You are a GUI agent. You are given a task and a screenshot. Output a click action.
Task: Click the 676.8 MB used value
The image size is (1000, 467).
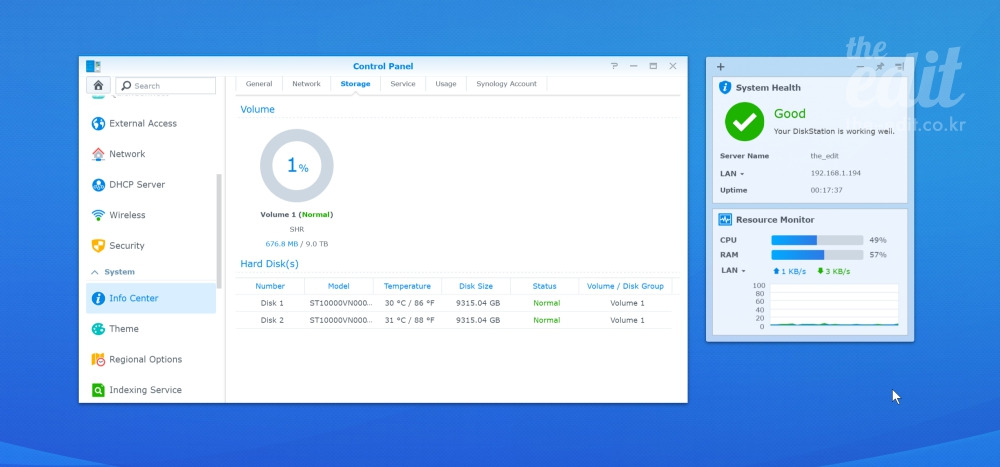282,244
